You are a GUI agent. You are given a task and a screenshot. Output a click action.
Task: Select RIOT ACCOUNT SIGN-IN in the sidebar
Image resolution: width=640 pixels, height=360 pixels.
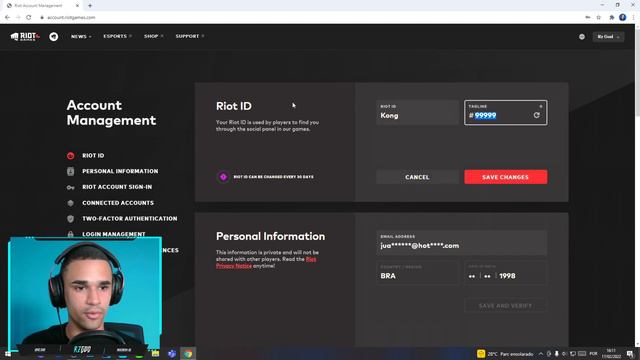[117, 187]
